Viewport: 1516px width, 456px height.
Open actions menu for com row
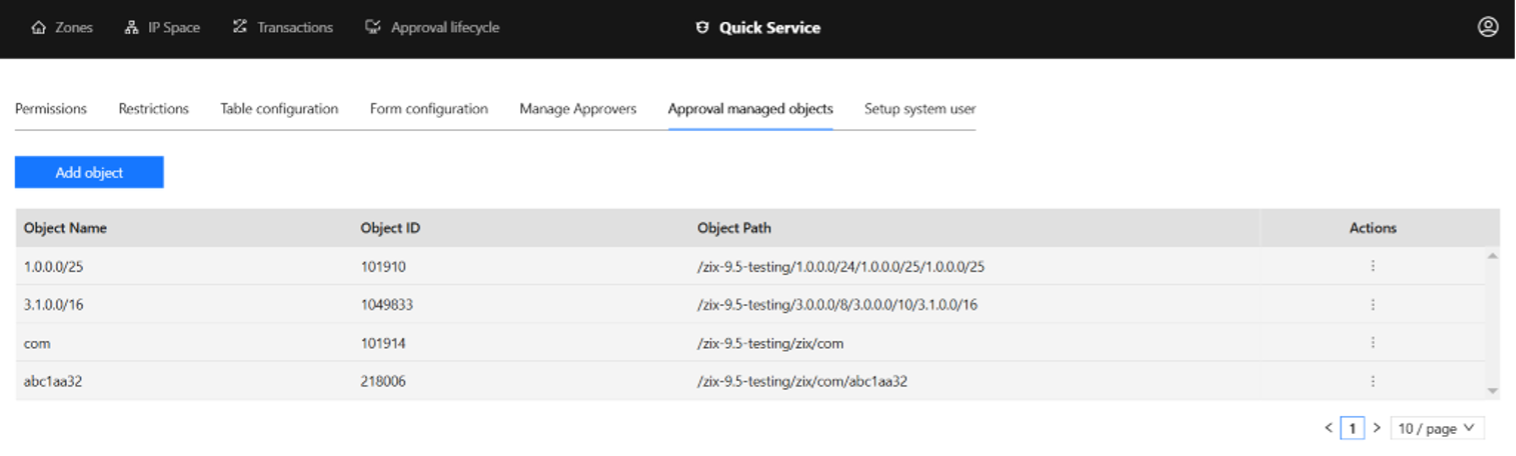[x=1372, y=342]
